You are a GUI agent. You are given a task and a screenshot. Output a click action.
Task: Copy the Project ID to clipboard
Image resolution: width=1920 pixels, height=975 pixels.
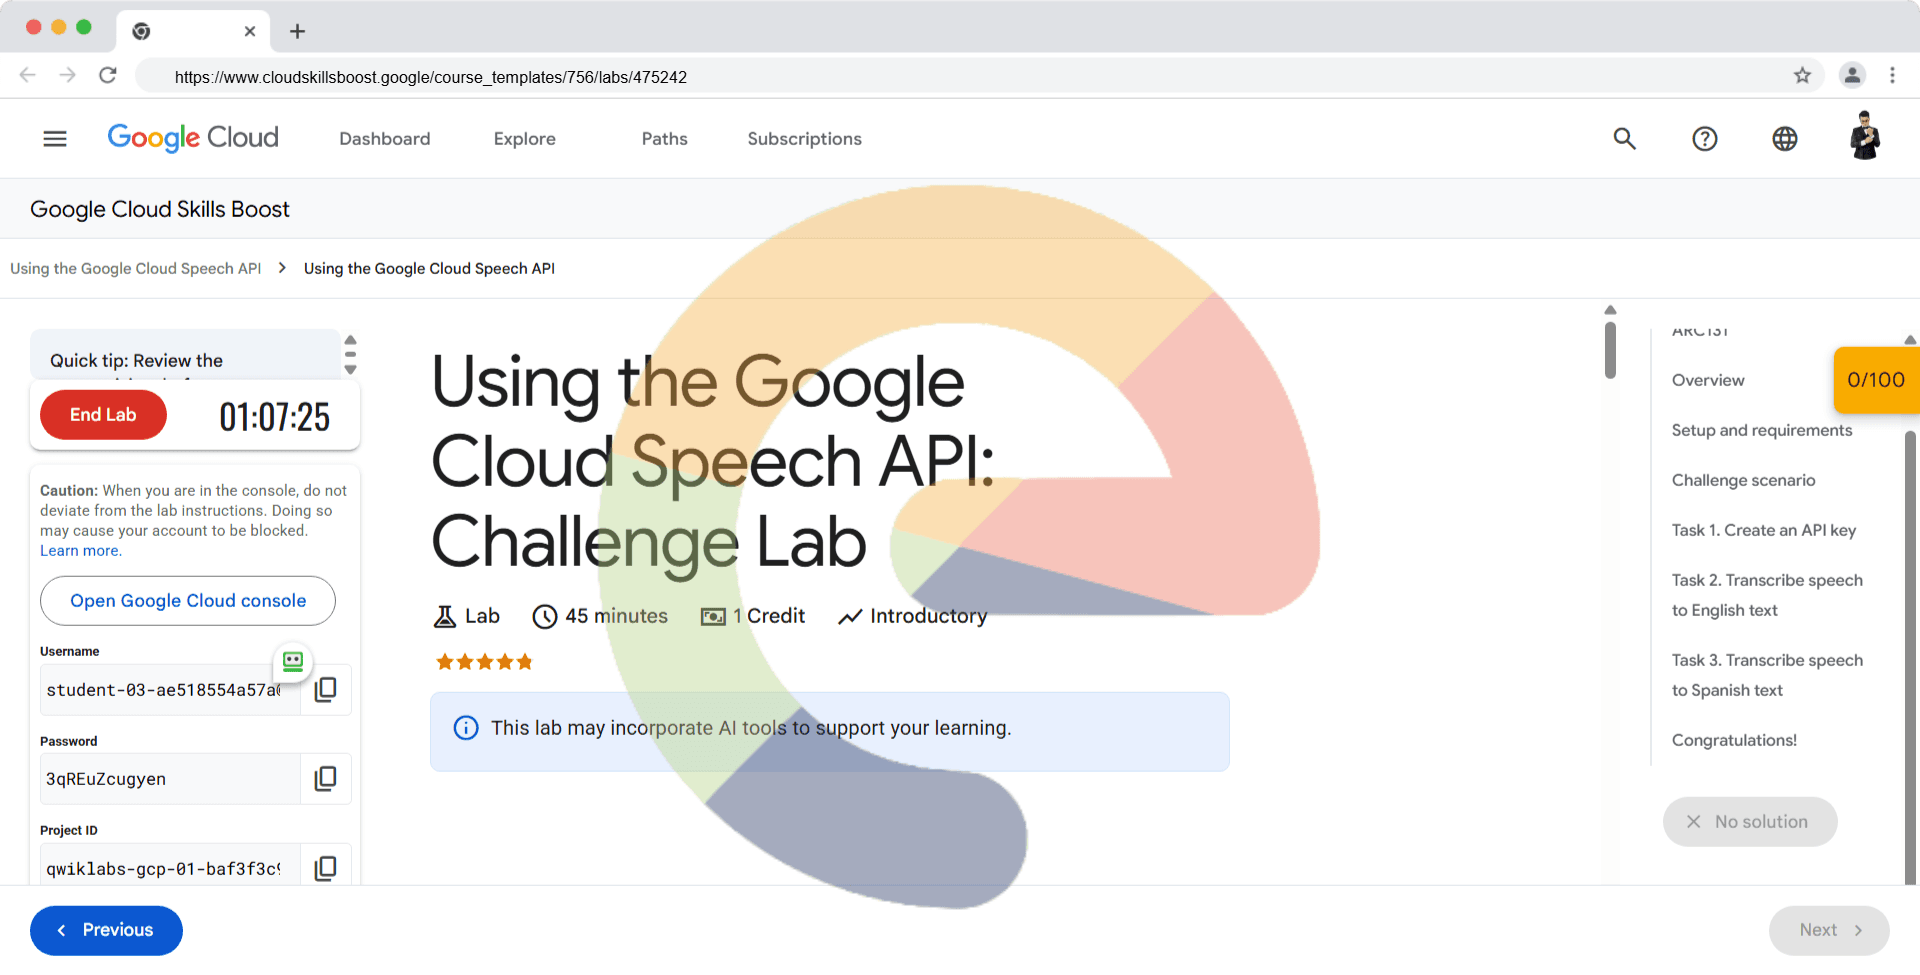click(x=326, y=868)
